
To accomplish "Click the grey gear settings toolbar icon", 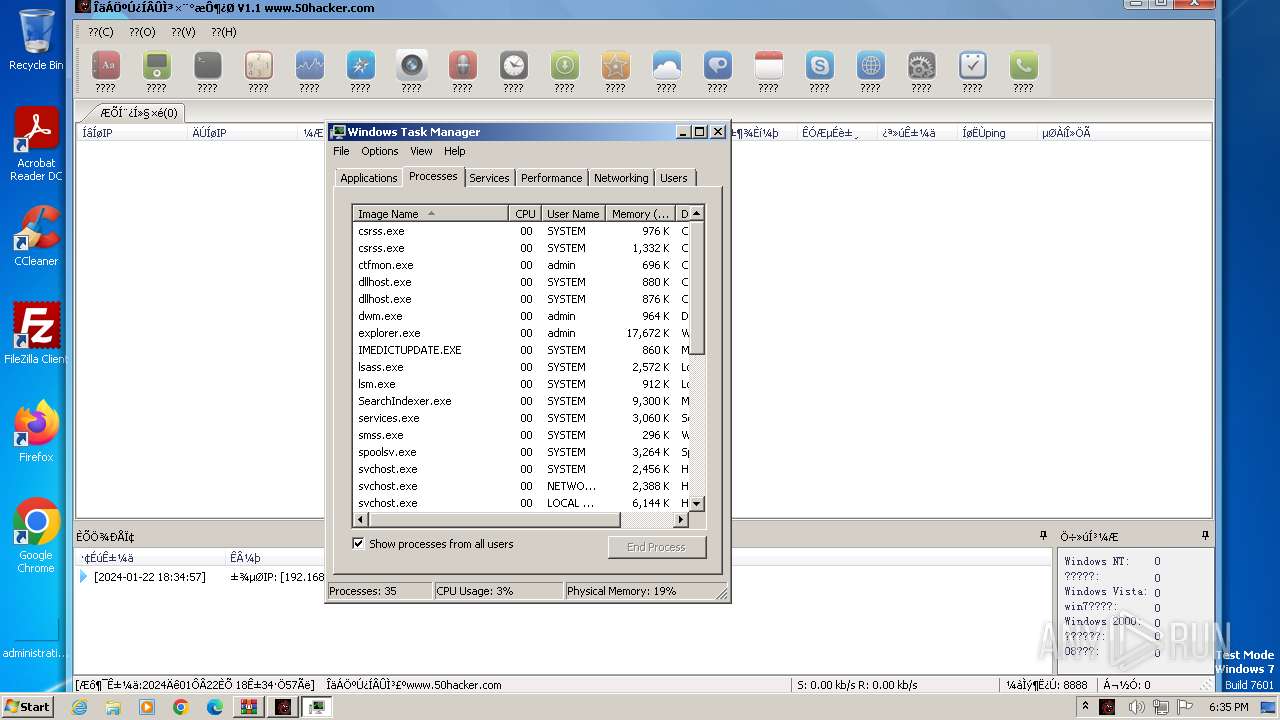I will (922, 66).
